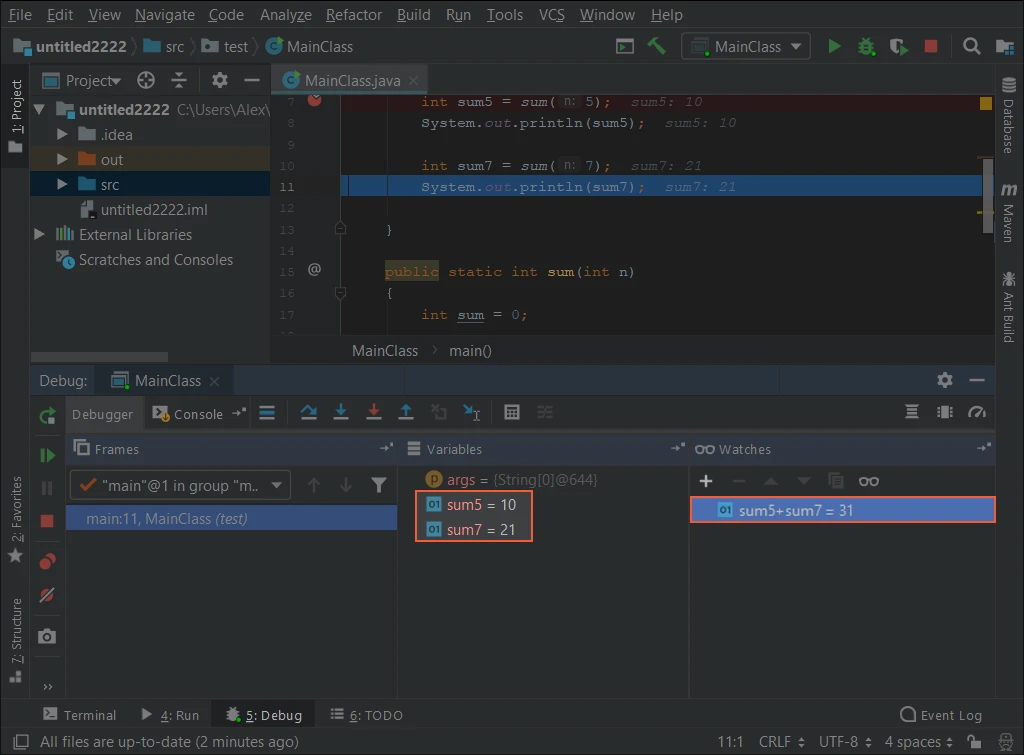This screenshot has height=755, width=1024.
Task: Open the MainClass run configuration dropdown
Action: pos(746,46)
